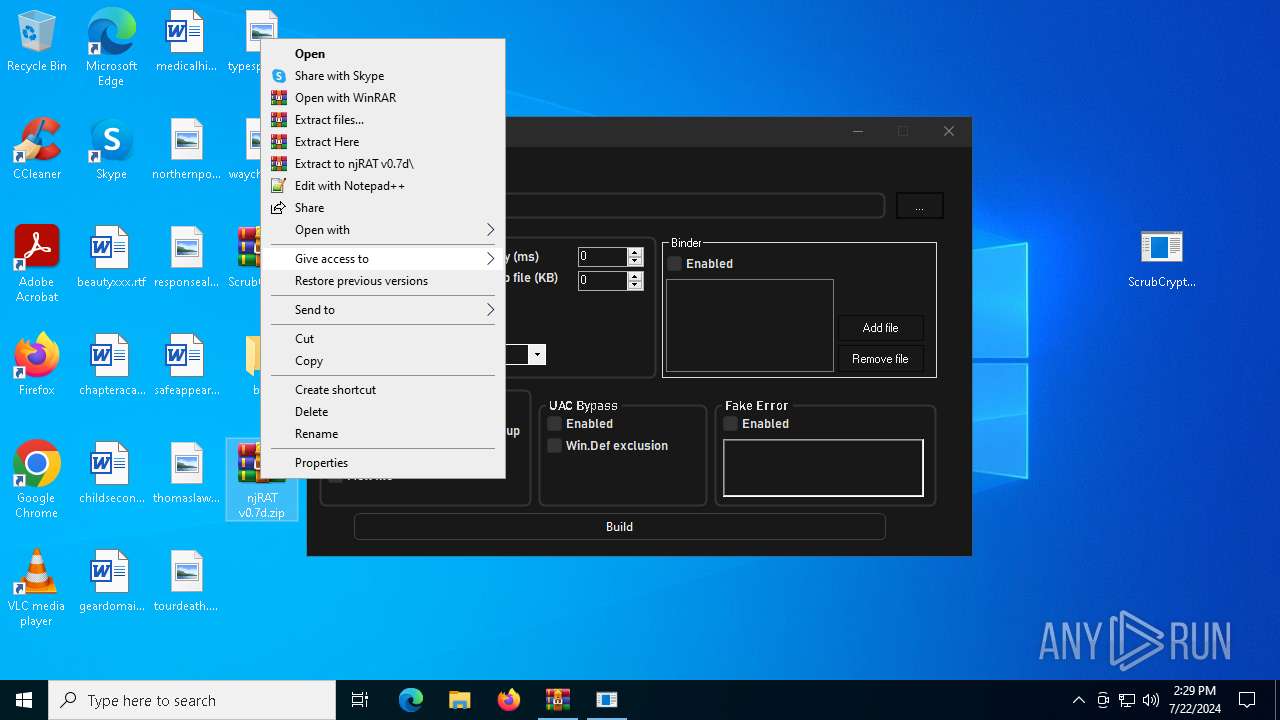Select the thomaslaw... image file

186,474
